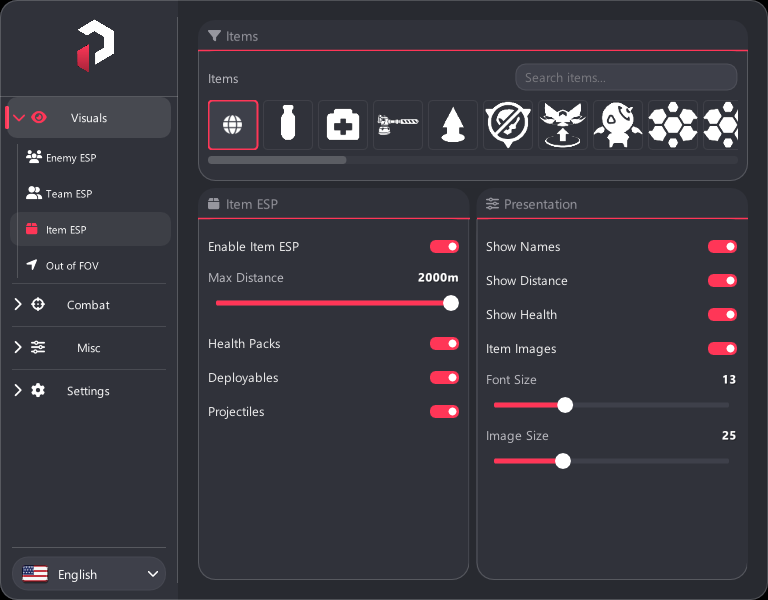Collapse the Visuals section chevron

(x=19, y=118)
